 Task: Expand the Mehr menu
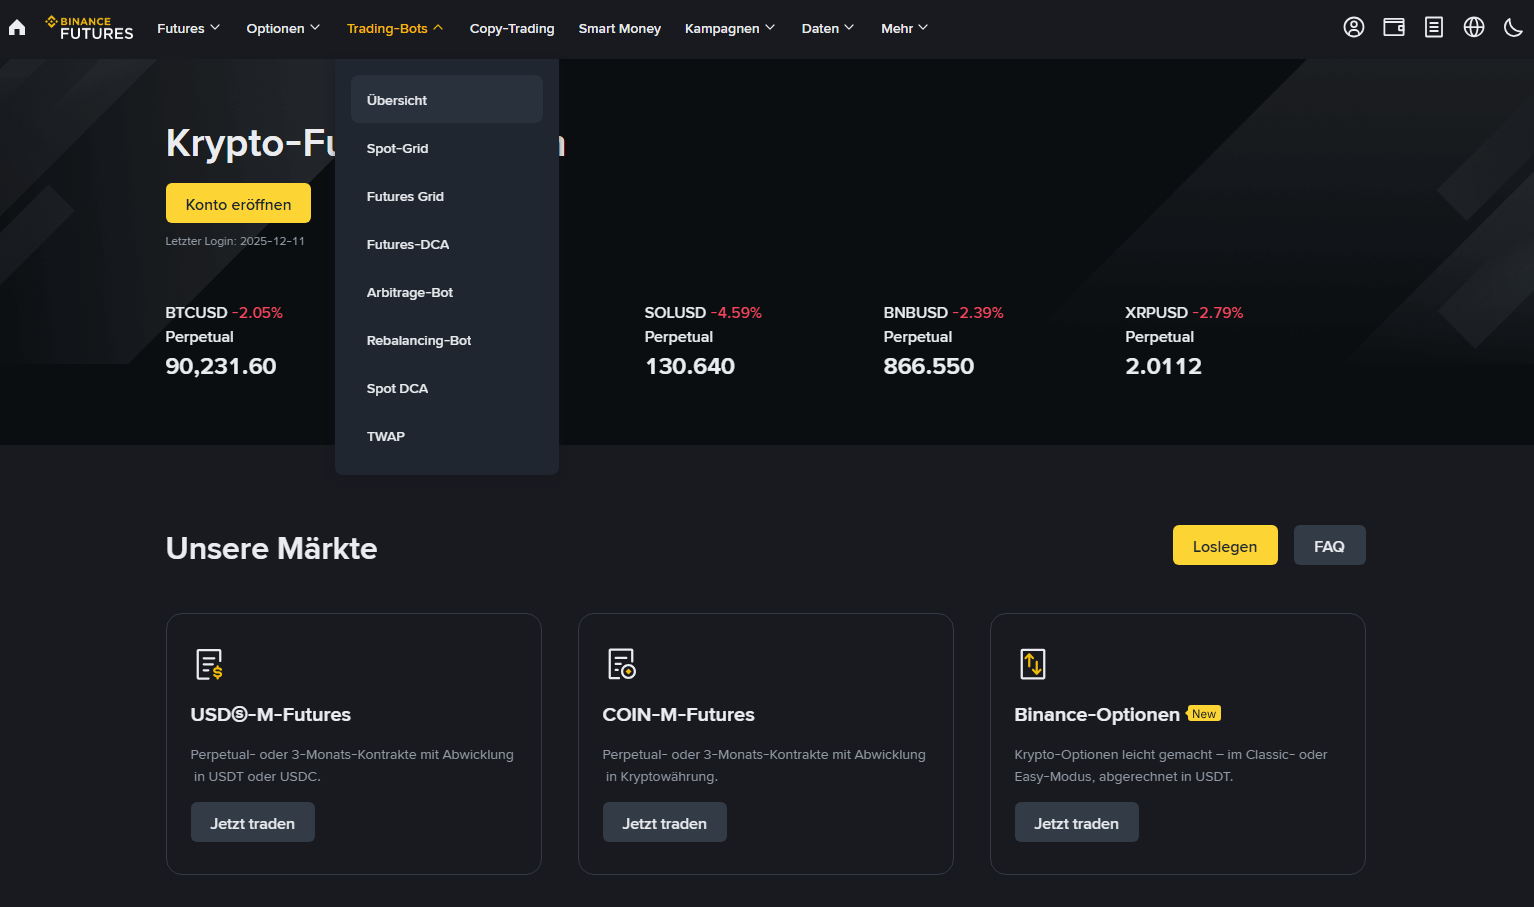pyautogui.click(x=905, y=28)
